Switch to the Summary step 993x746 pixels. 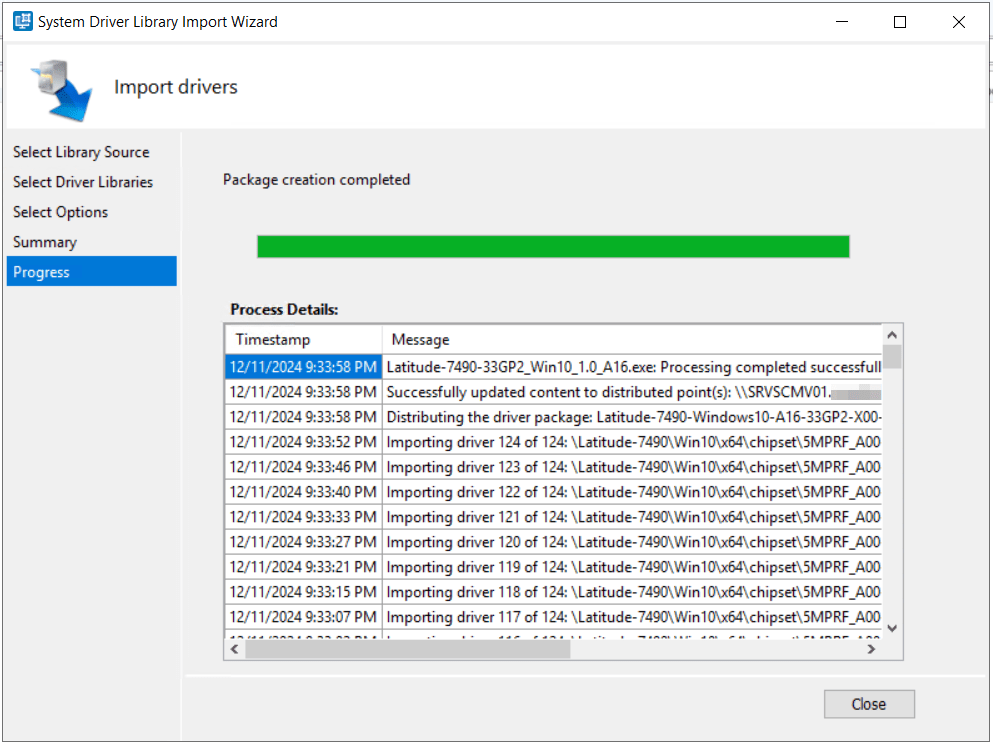click(45, 242)
